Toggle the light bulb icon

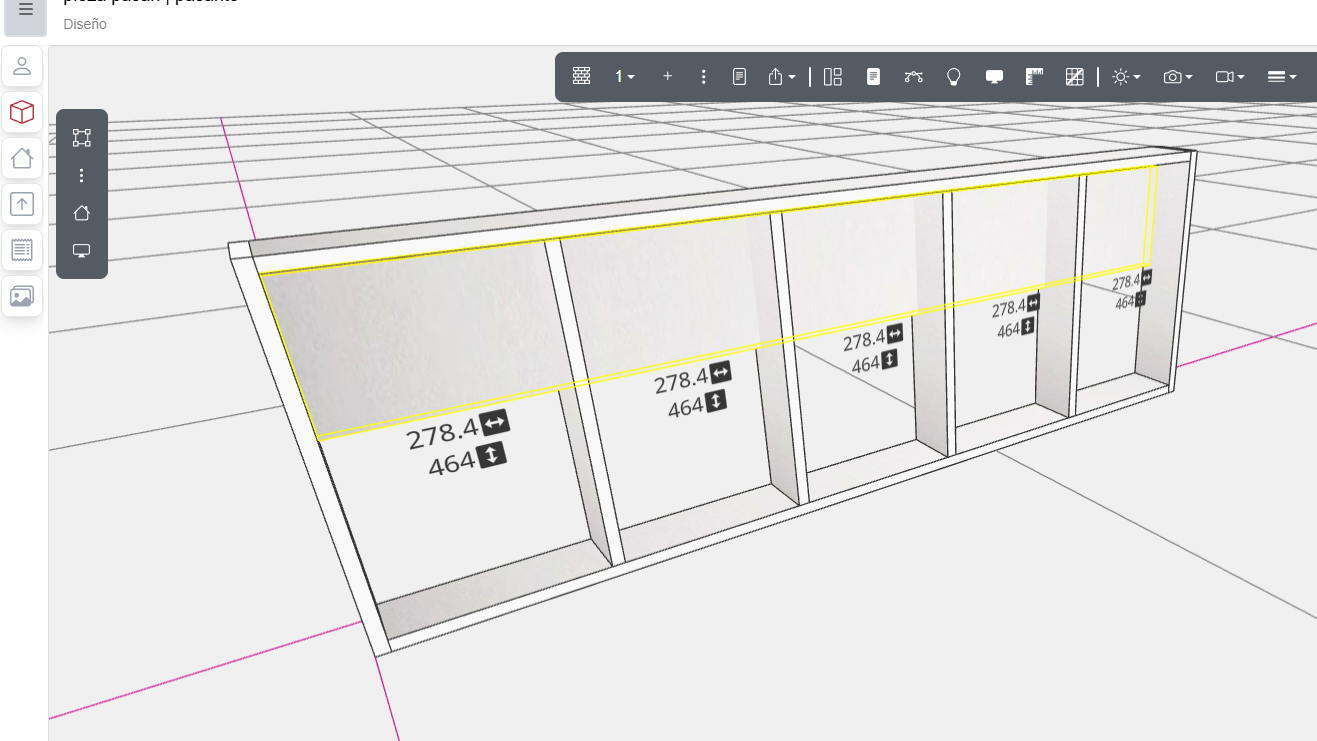pyautogui.click(x=954, y=76)
